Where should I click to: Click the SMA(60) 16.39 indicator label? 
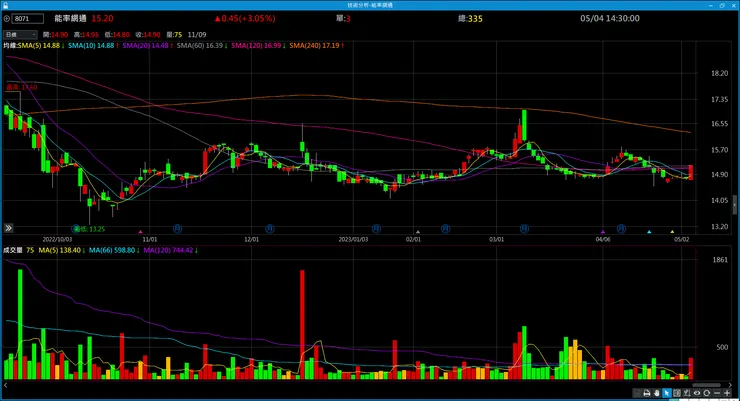pyautogui.click(x=202, y=46)
